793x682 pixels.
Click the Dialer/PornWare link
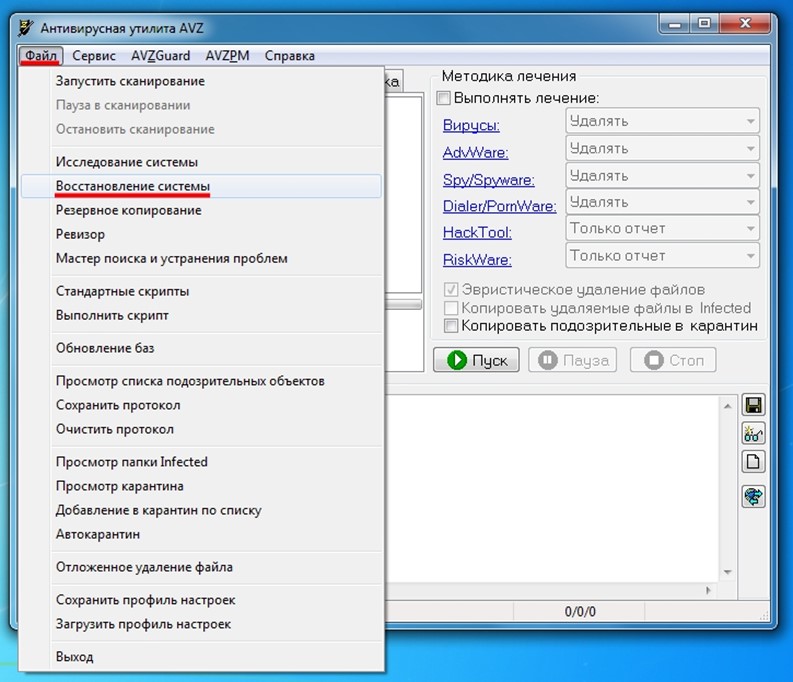coord(499,206)
